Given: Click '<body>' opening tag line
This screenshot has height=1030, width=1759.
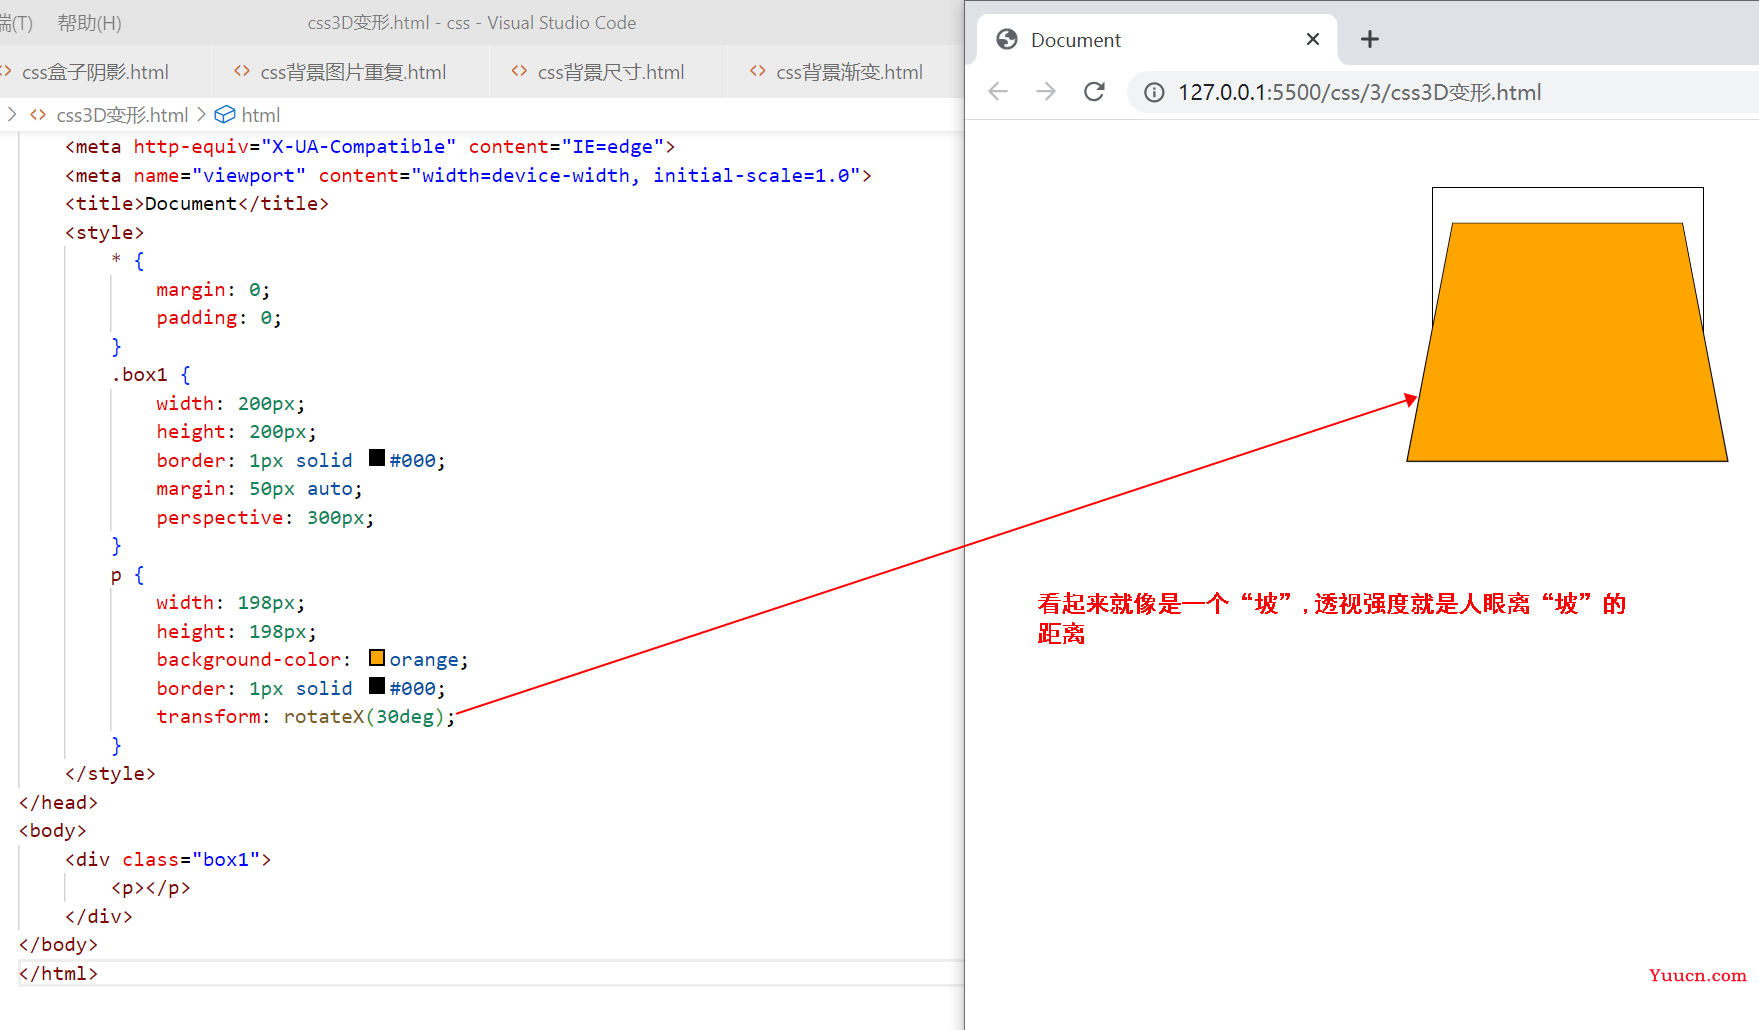Looking at the screenshot, I should 53,831.
